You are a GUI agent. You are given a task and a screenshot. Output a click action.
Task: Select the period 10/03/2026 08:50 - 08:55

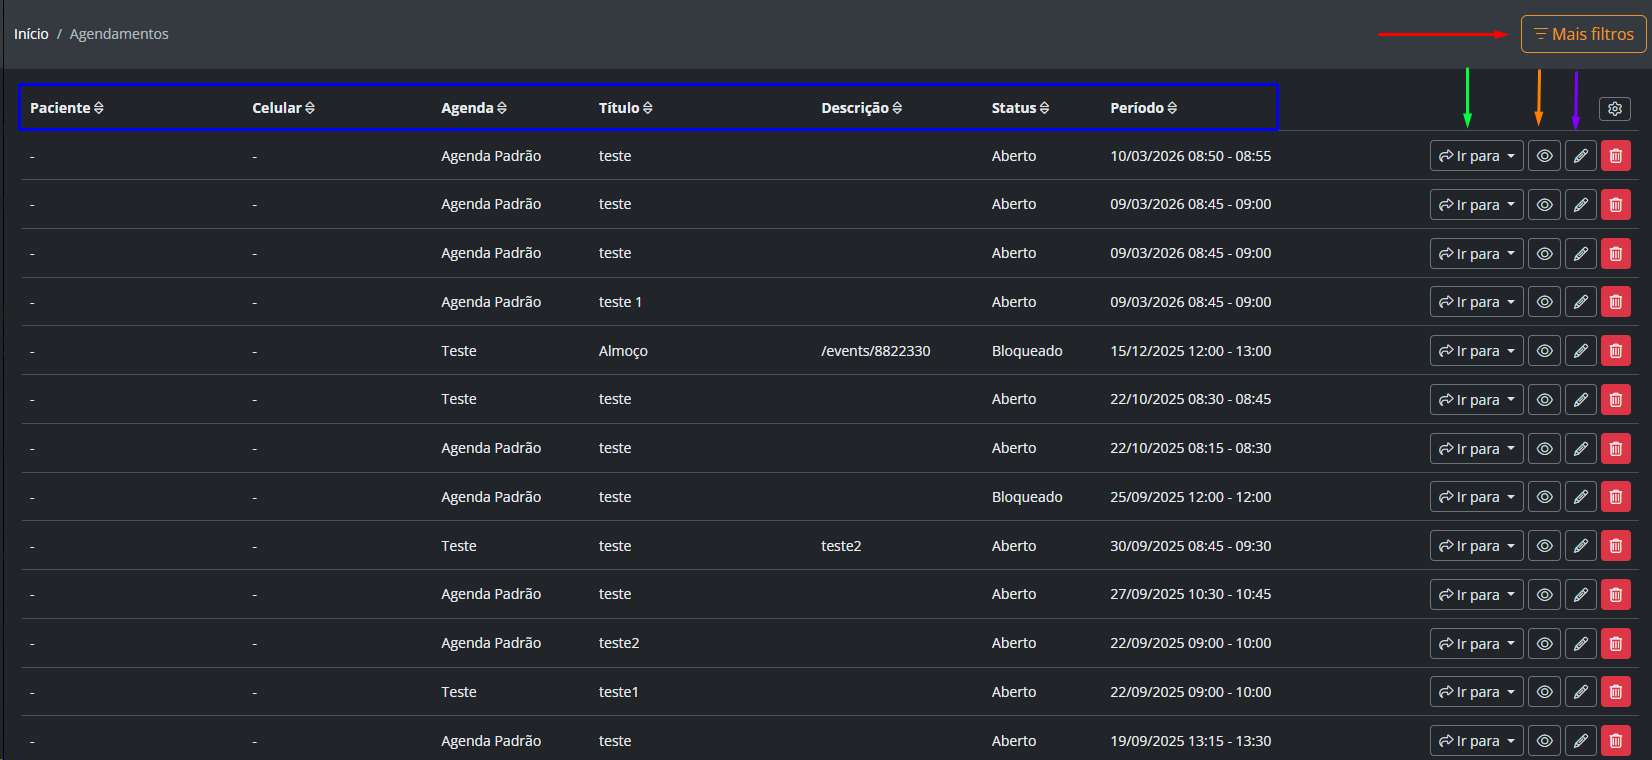(1190, 156)
